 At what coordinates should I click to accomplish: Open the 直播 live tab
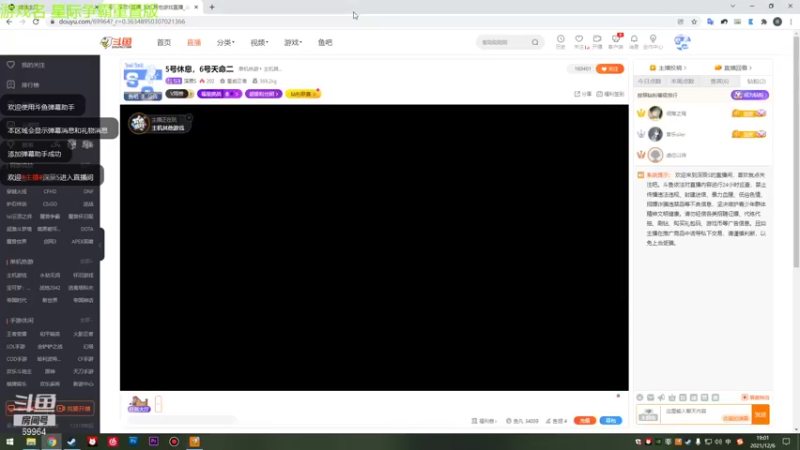(x=194, y=42)
